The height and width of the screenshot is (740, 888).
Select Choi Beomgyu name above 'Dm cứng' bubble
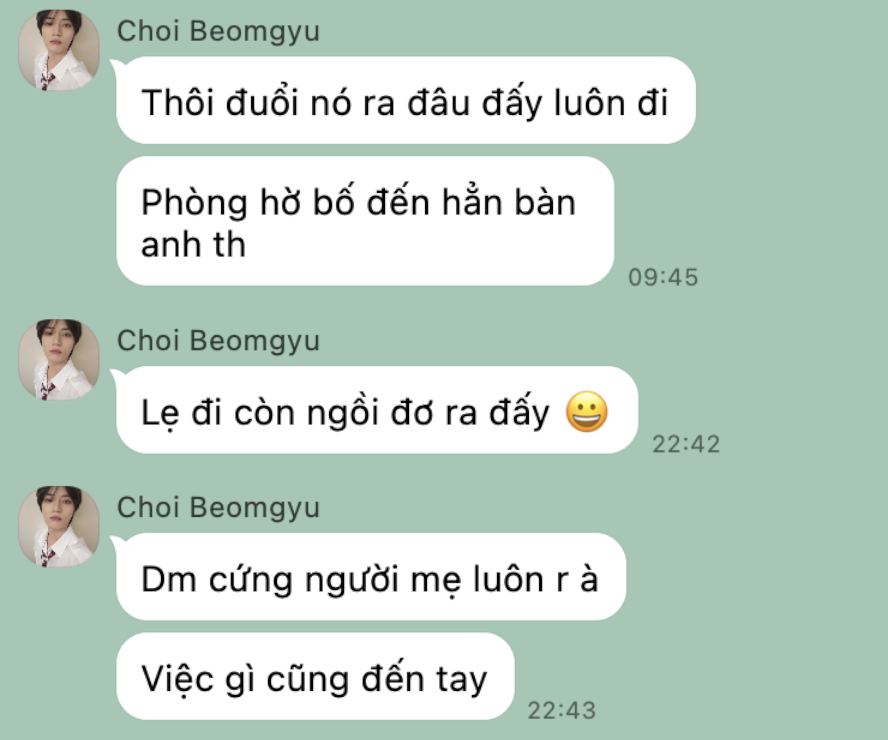coord(218,507)
